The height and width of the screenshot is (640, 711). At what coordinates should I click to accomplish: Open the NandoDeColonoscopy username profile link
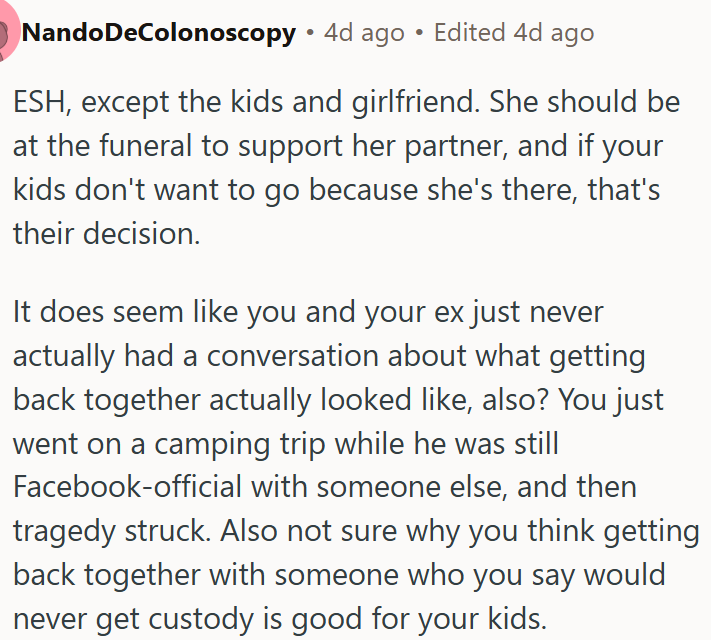(x=159, y=33)
